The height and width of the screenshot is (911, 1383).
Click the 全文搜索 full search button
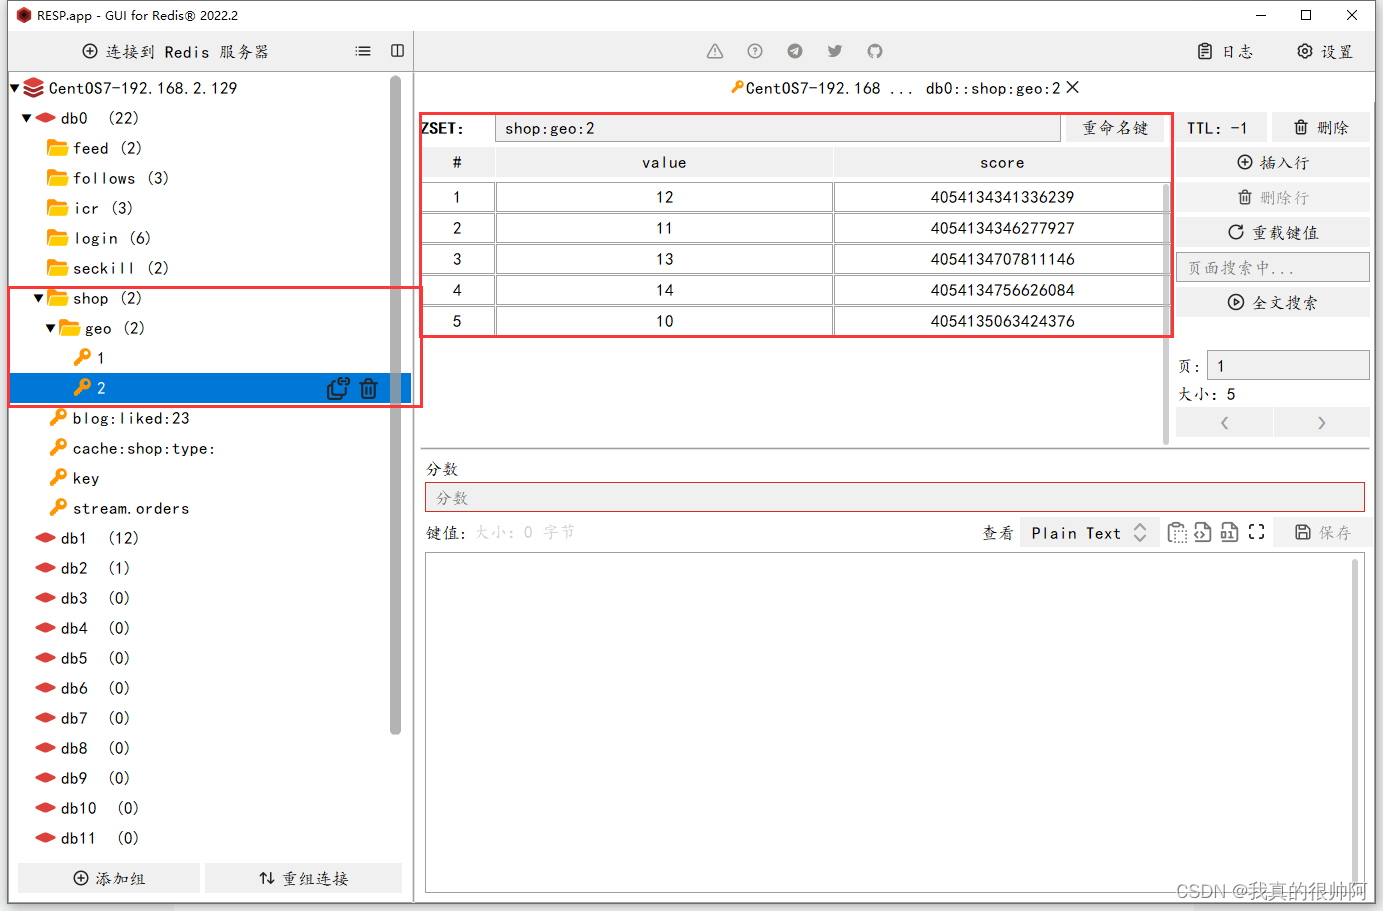click(1273, 303)
